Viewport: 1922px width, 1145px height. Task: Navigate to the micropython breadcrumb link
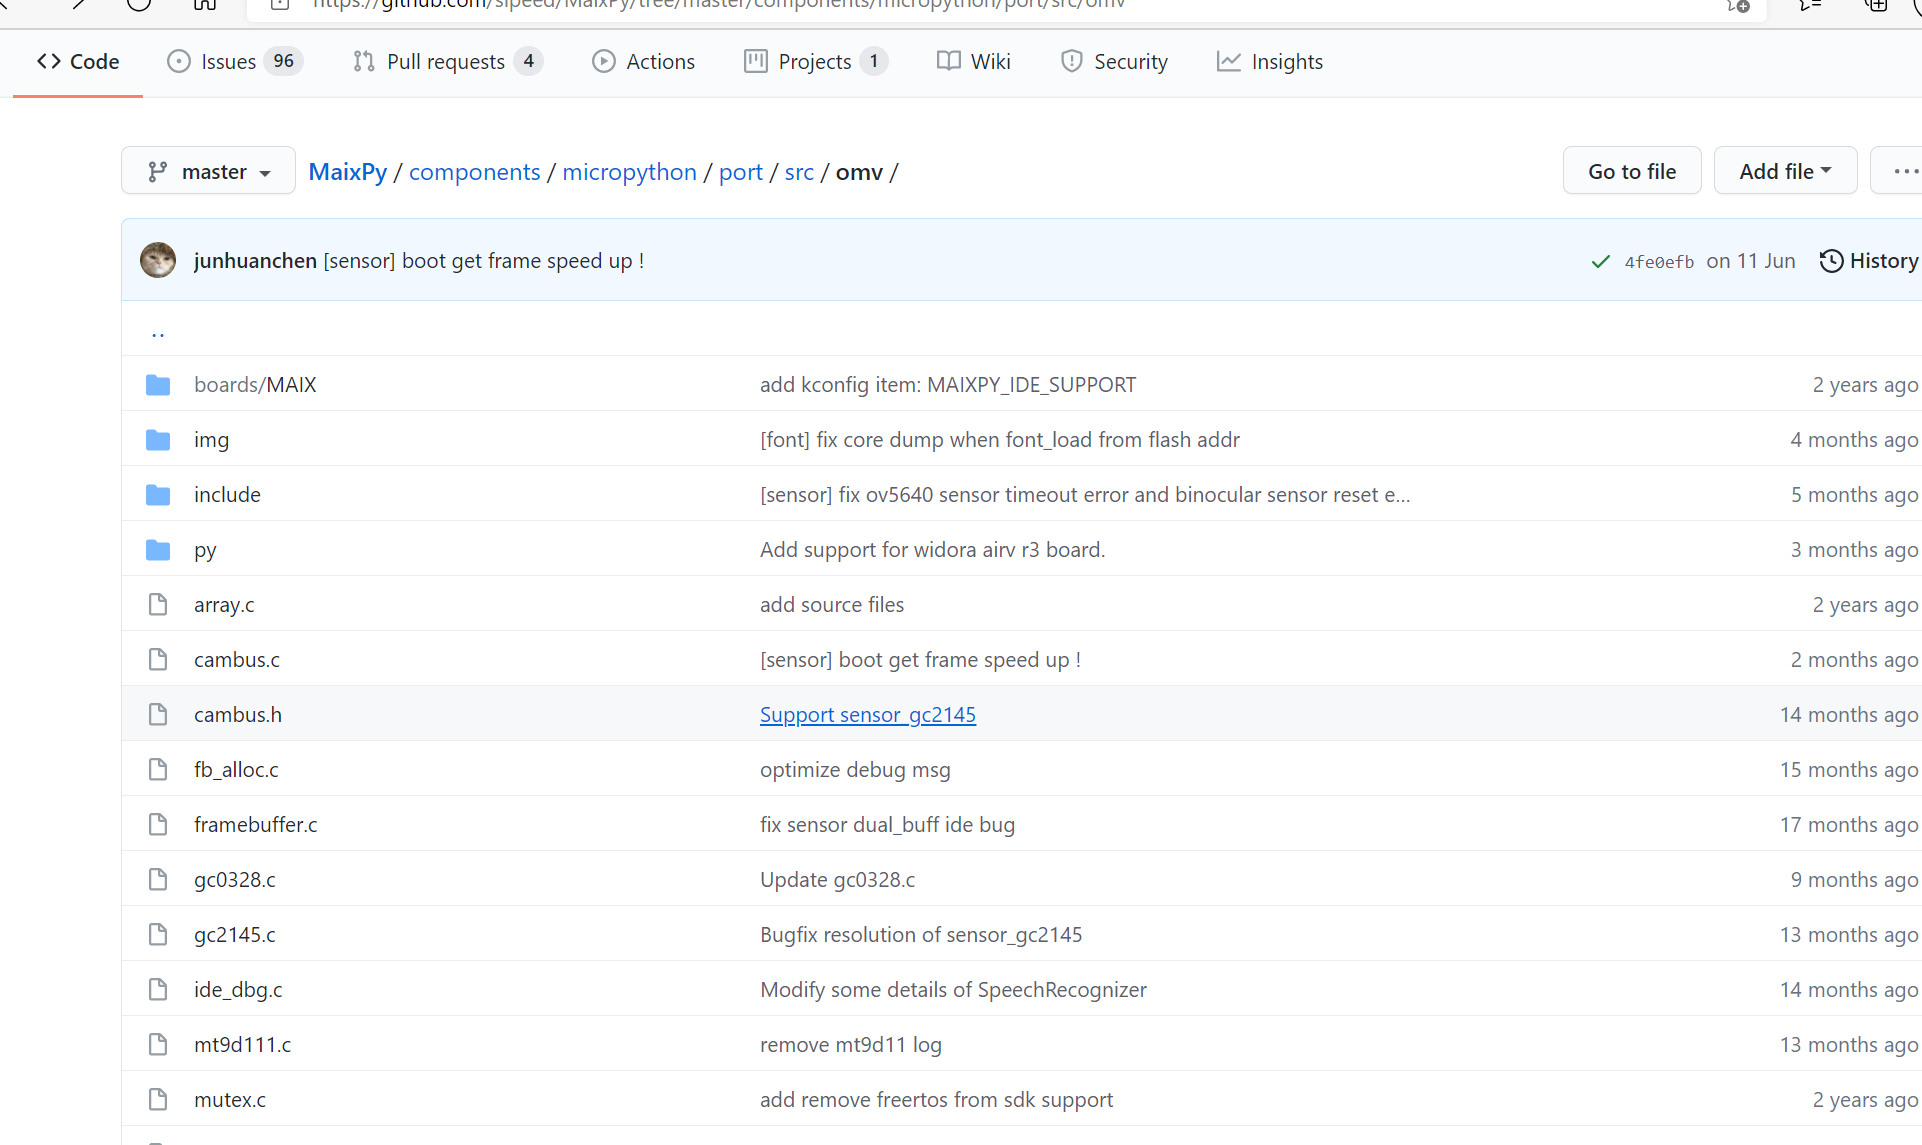pos(629,172)
